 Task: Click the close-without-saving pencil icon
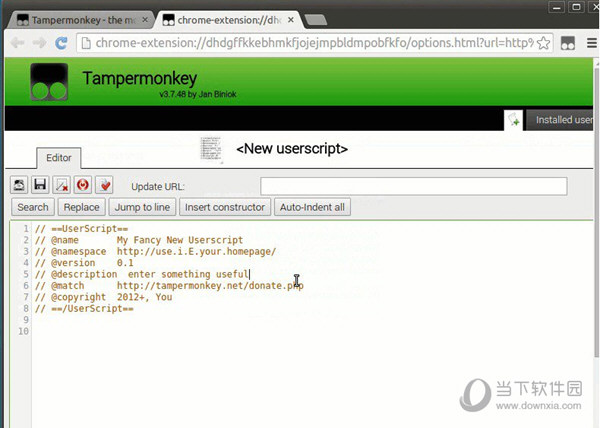tap(61, 185)
